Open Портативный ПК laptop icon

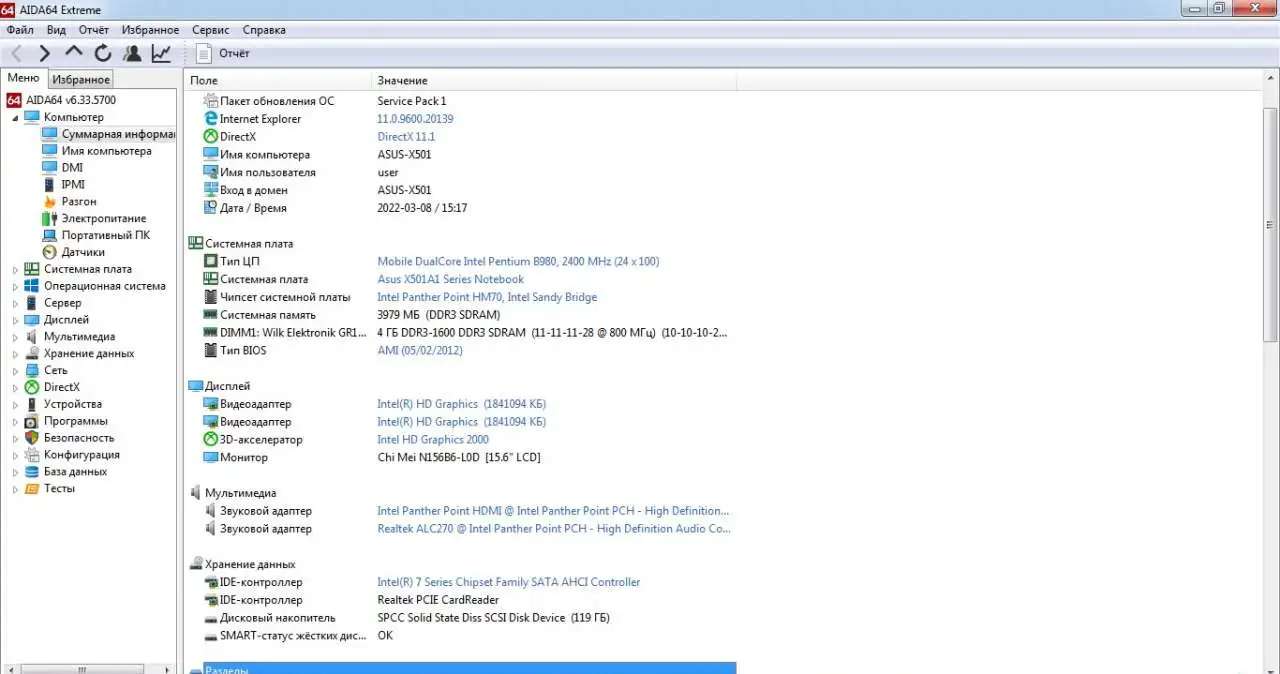(50, 235)
